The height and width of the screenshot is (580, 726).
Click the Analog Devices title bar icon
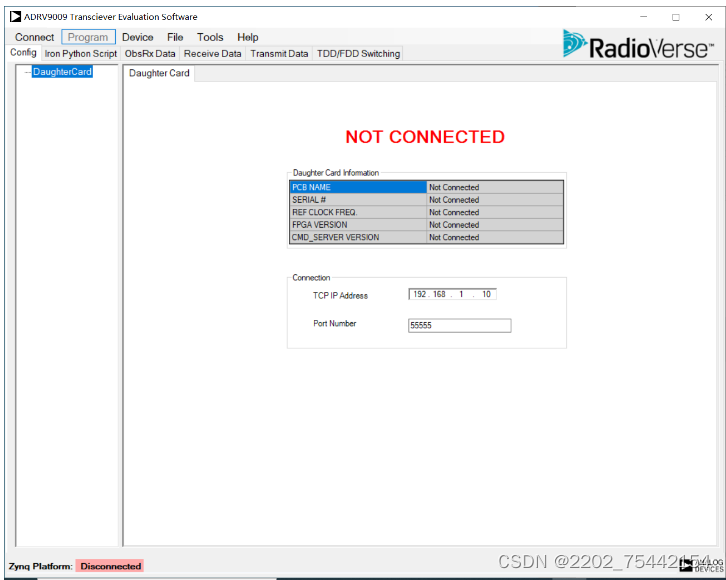(x=15, y=17)
